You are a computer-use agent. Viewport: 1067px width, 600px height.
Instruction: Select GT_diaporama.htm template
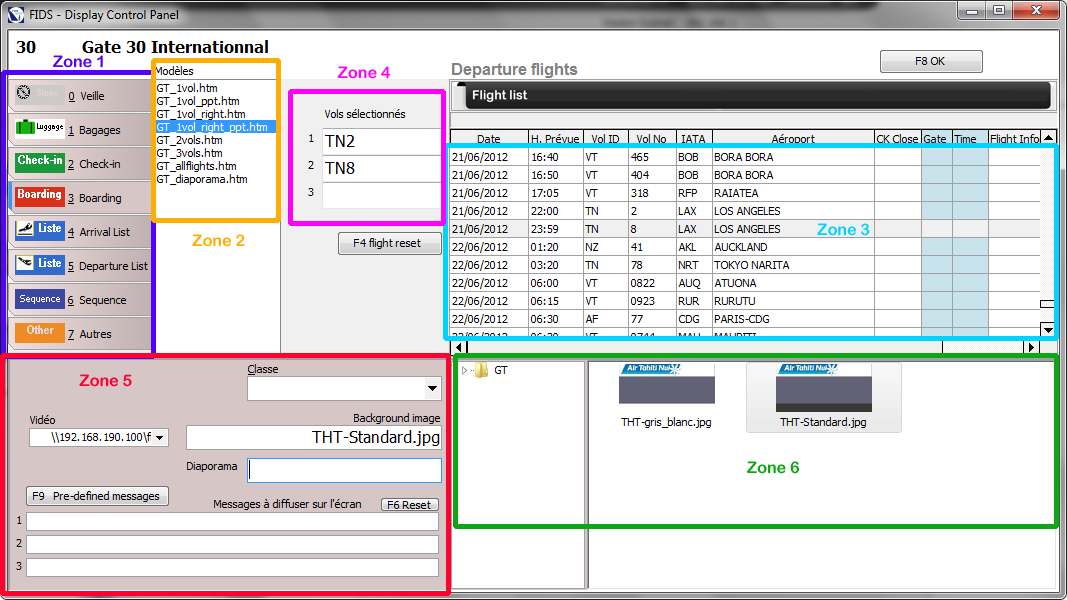(201, 179)
